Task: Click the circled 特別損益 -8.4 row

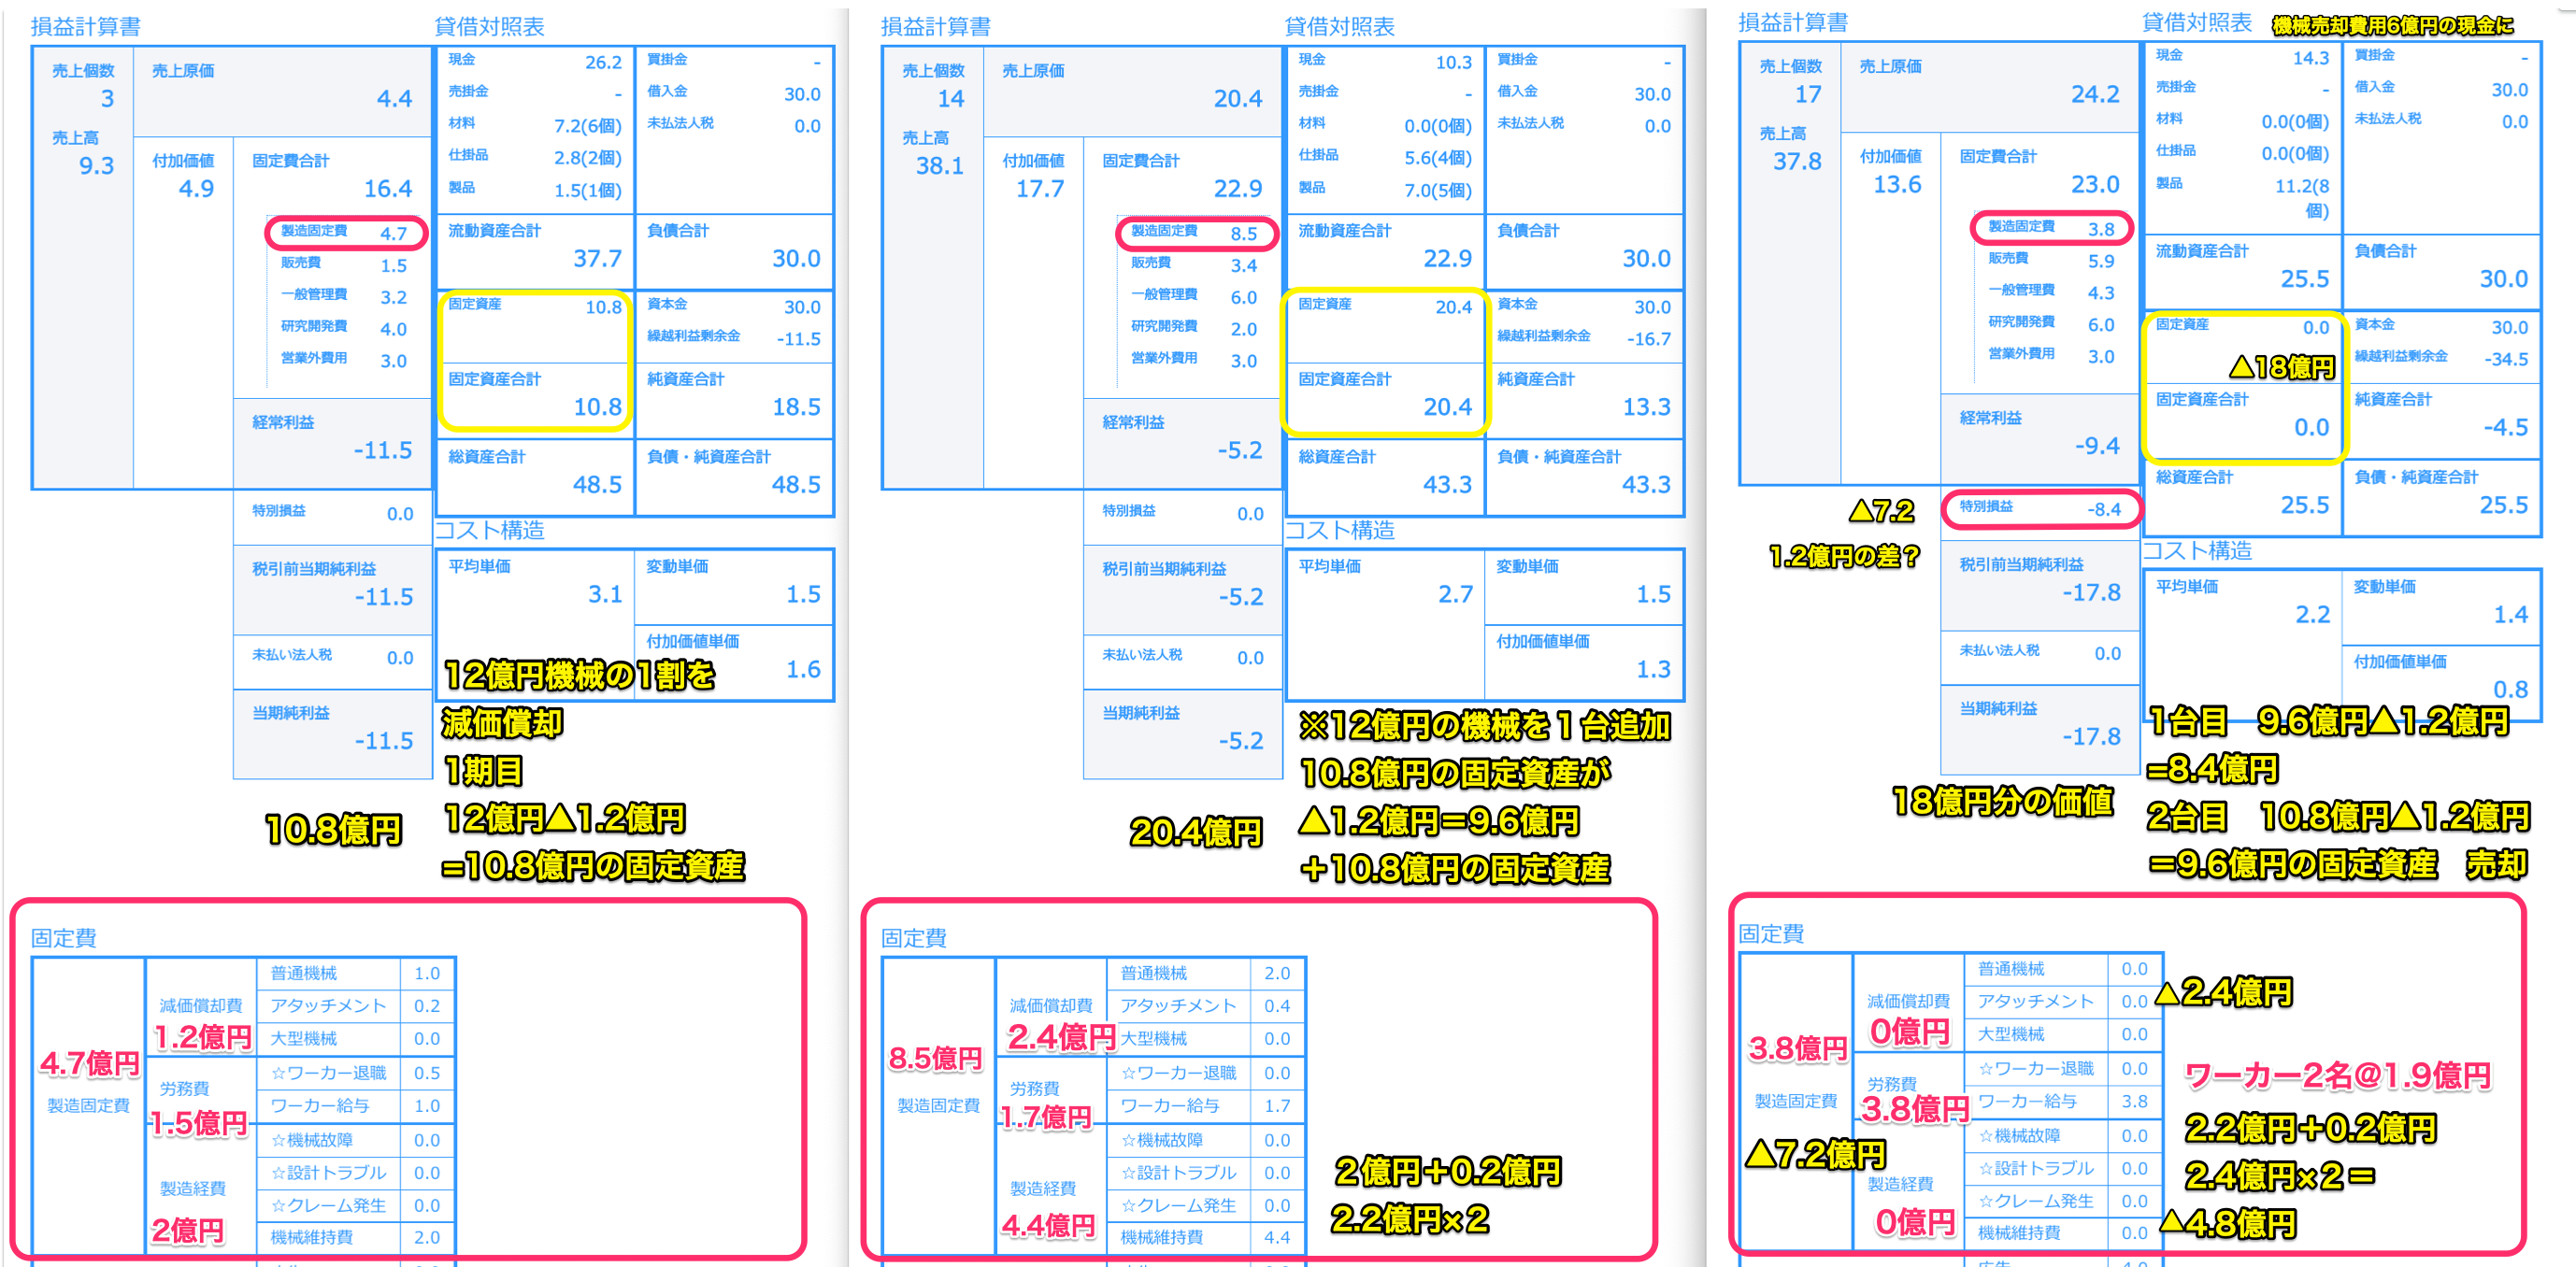Action: click(2040, 508)
